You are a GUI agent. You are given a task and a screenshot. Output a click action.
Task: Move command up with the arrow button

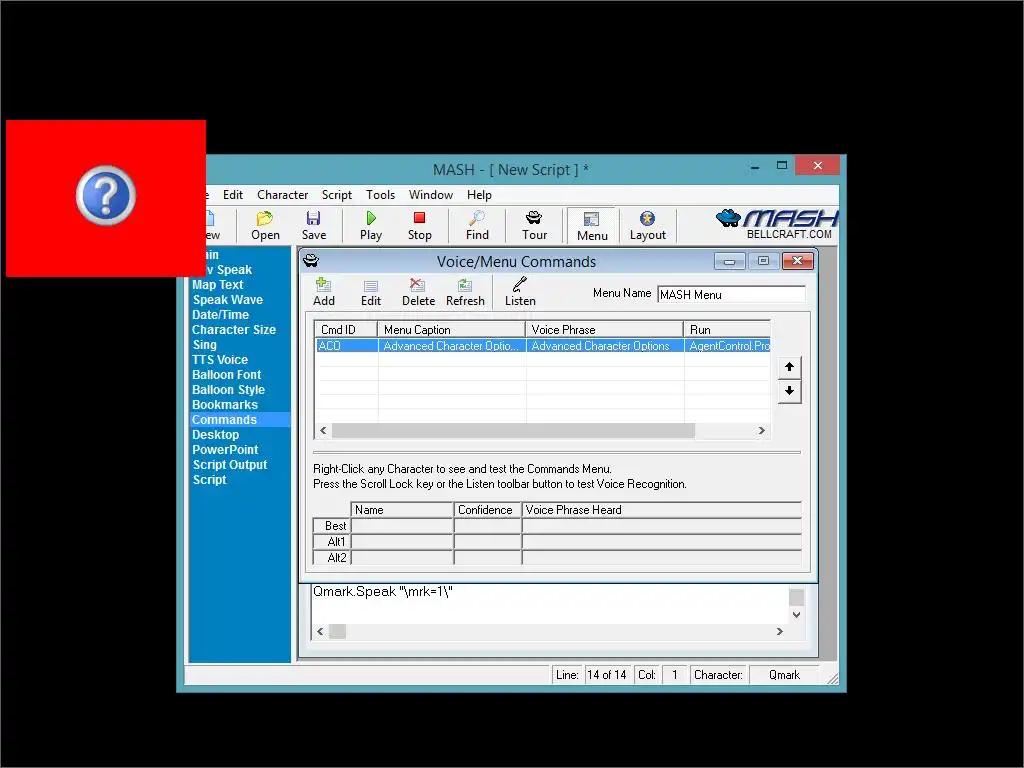click(x=790, y=367)
